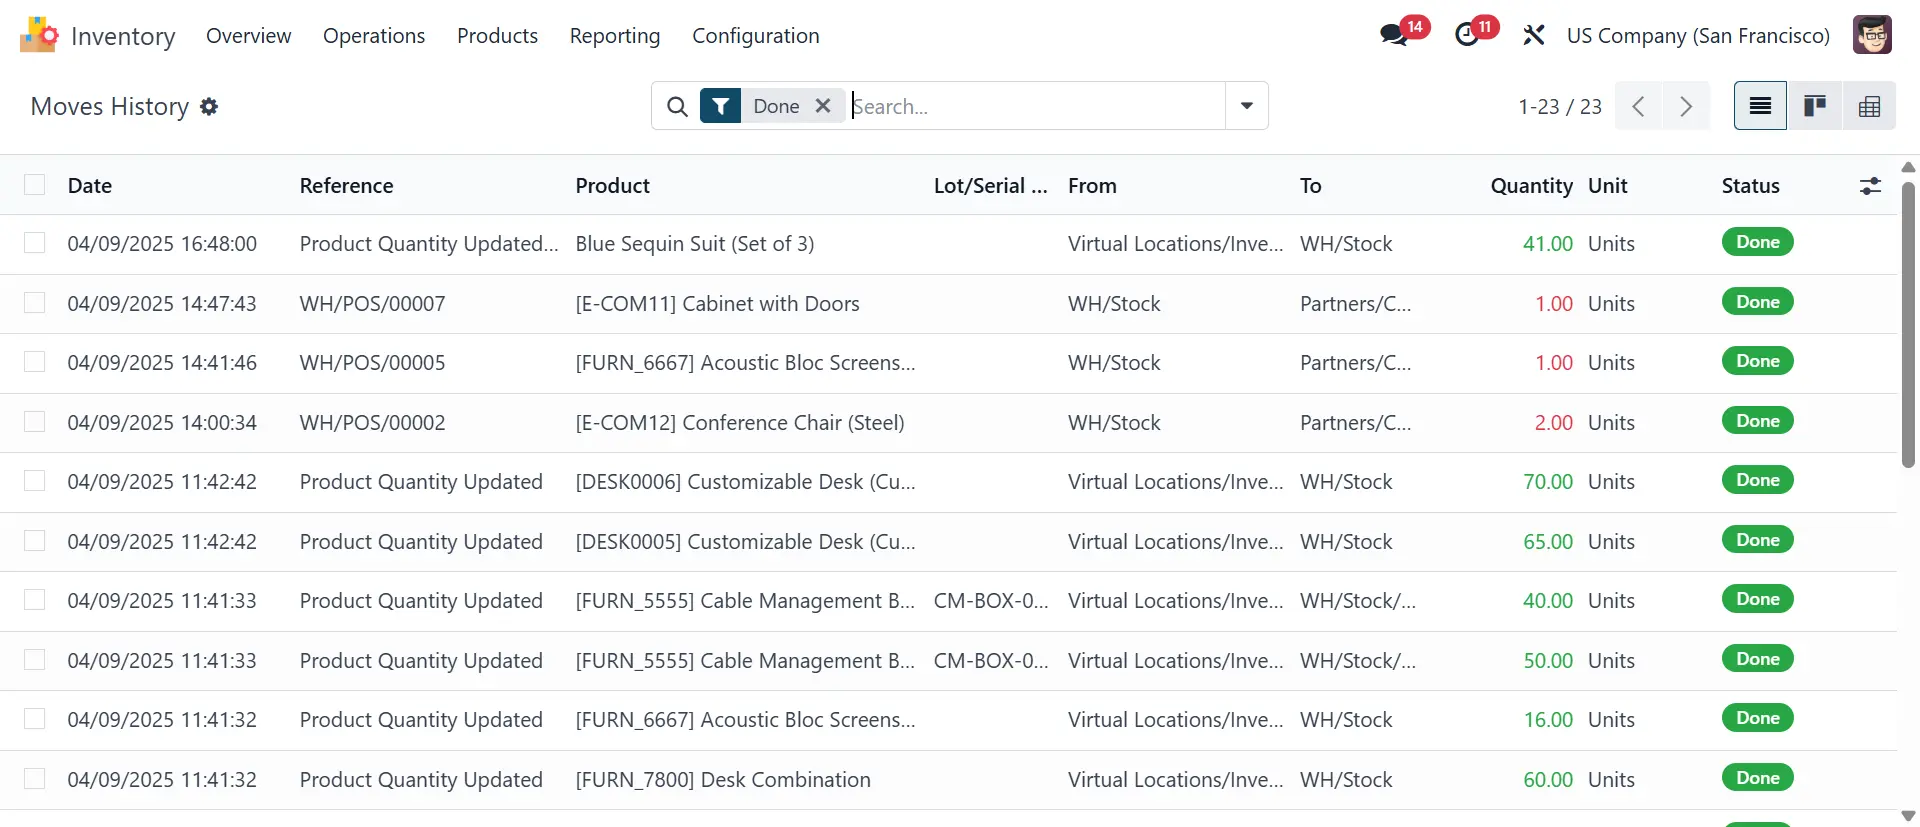The height and width of the screenshot is (827, 1920).
Task: Open the activities clock icon
Action: click(1466, 36)
